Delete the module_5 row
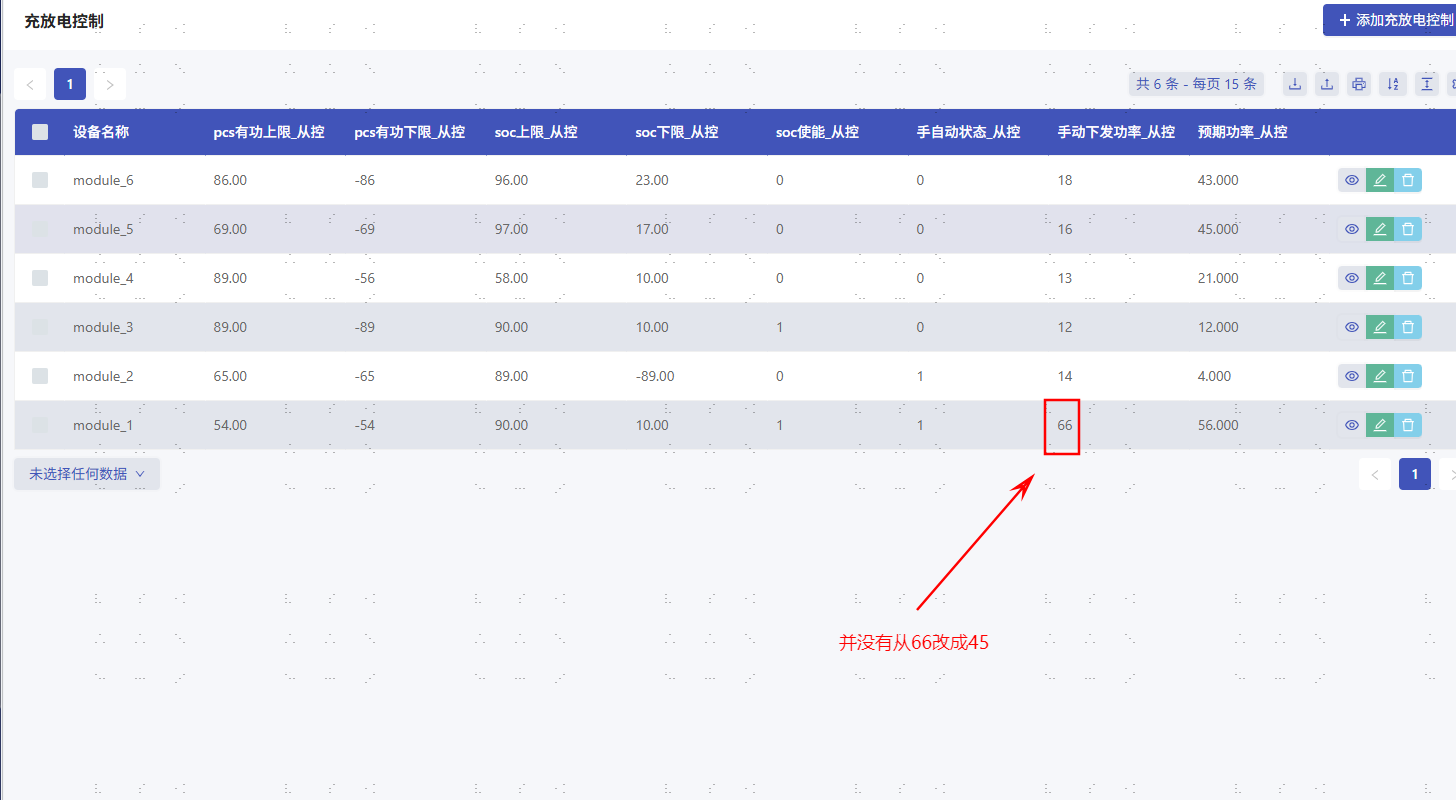 (x=1408, y=229)
